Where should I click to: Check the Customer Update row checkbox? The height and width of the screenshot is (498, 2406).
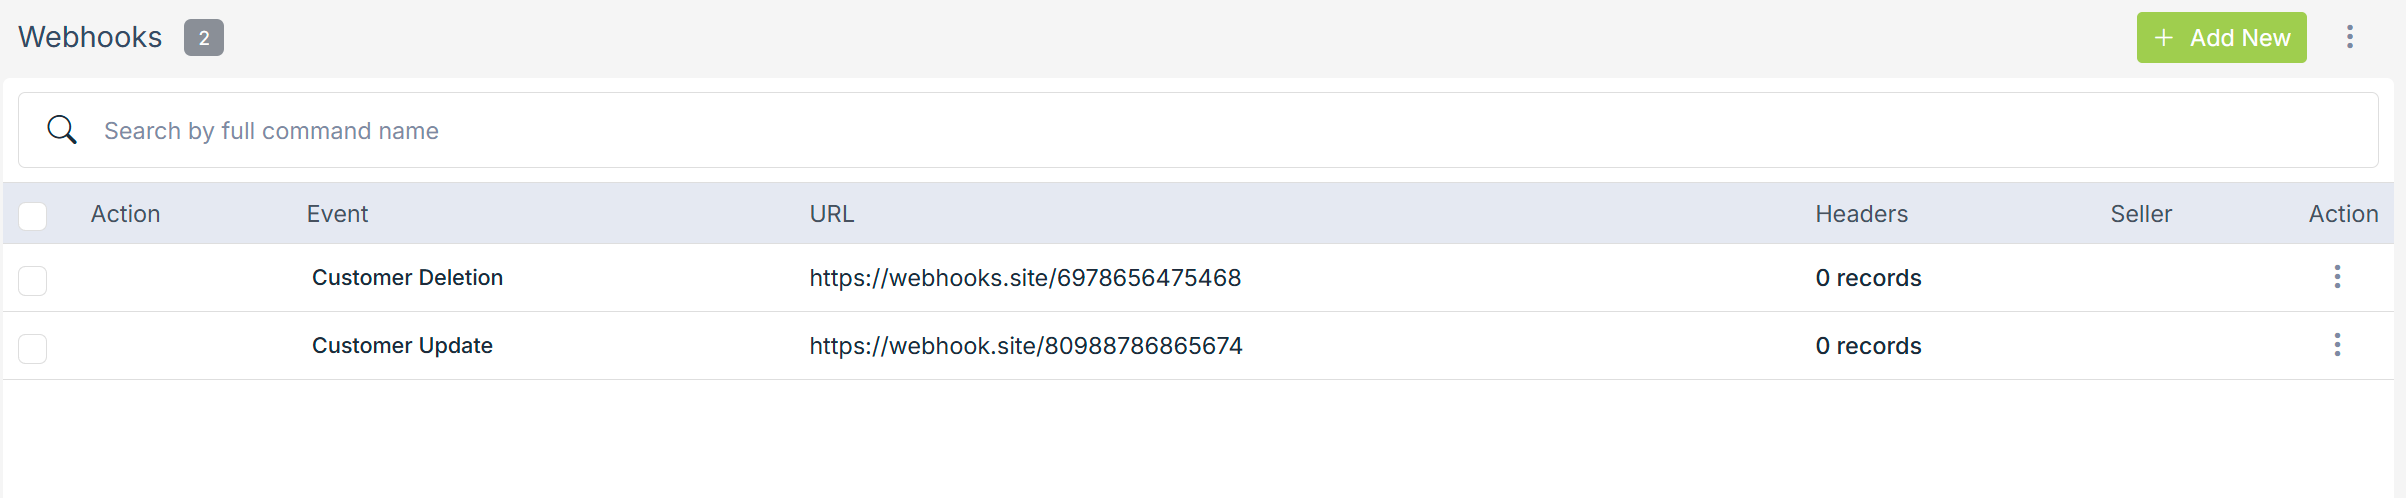pos(33,348)
